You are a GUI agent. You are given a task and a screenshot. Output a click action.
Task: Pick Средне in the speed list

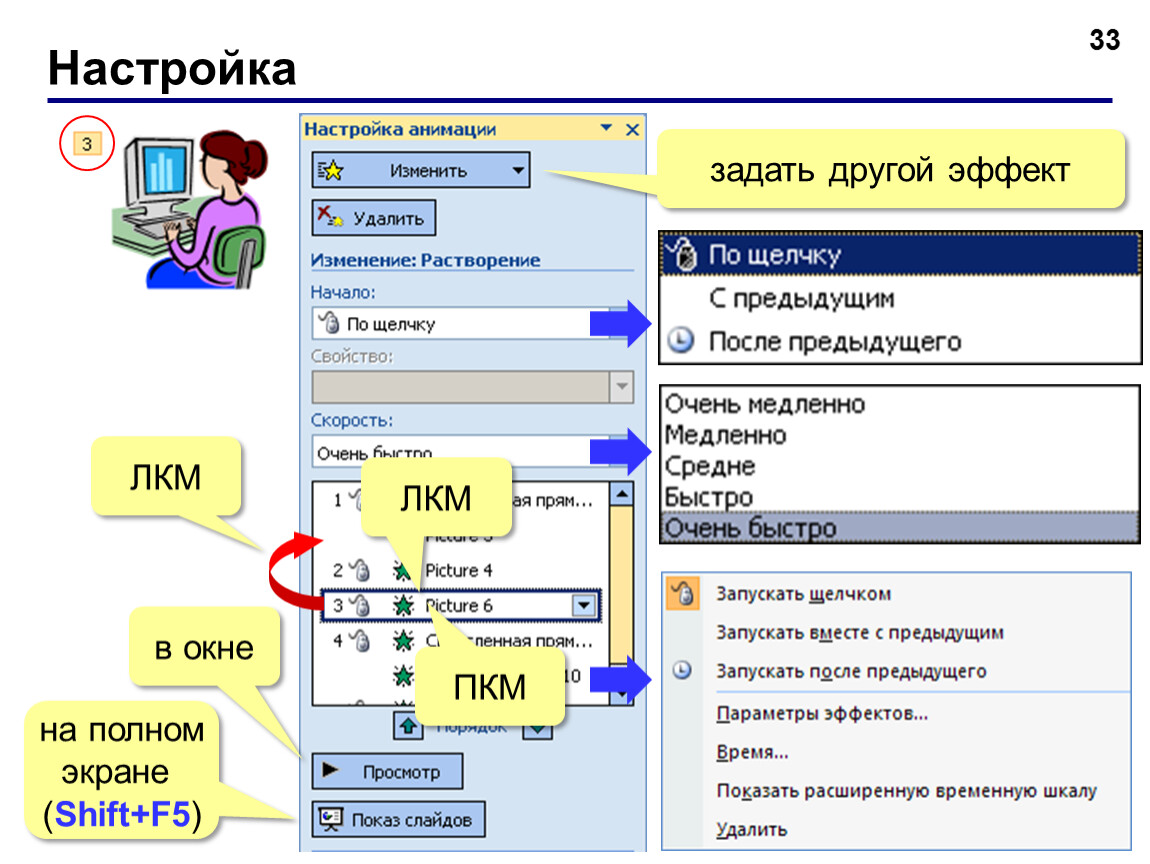(x=710, y=466)
